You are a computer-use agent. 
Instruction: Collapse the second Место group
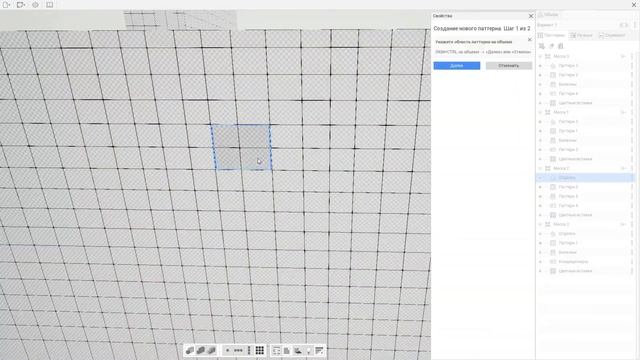540,112
